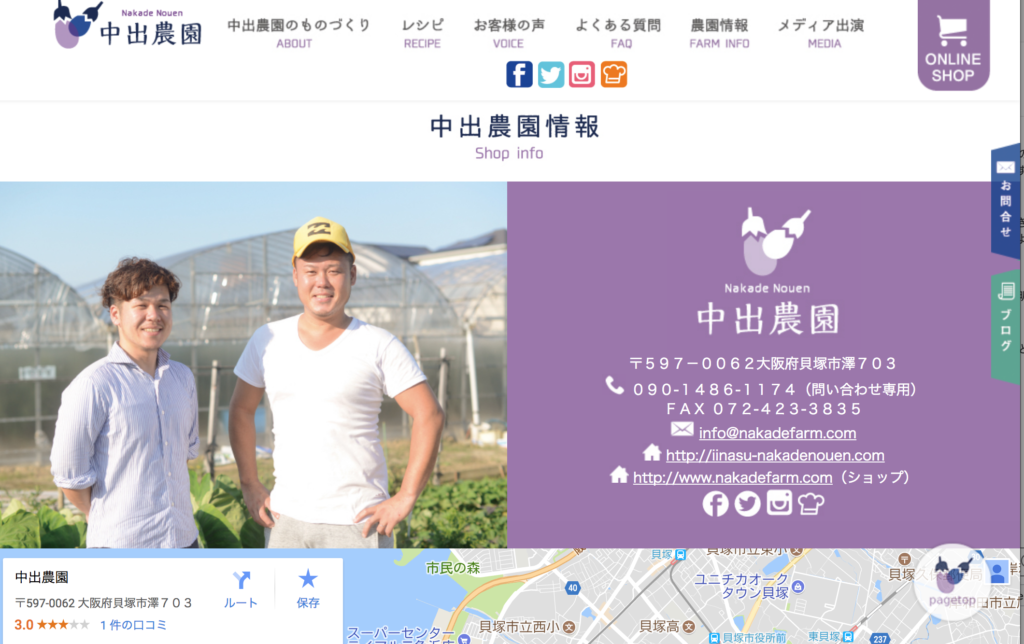Image resolution: width=1024 pixels, height=644 pixels.
Task: Click the white Instagram icon in purple panel
Action: tap(779, 503)
